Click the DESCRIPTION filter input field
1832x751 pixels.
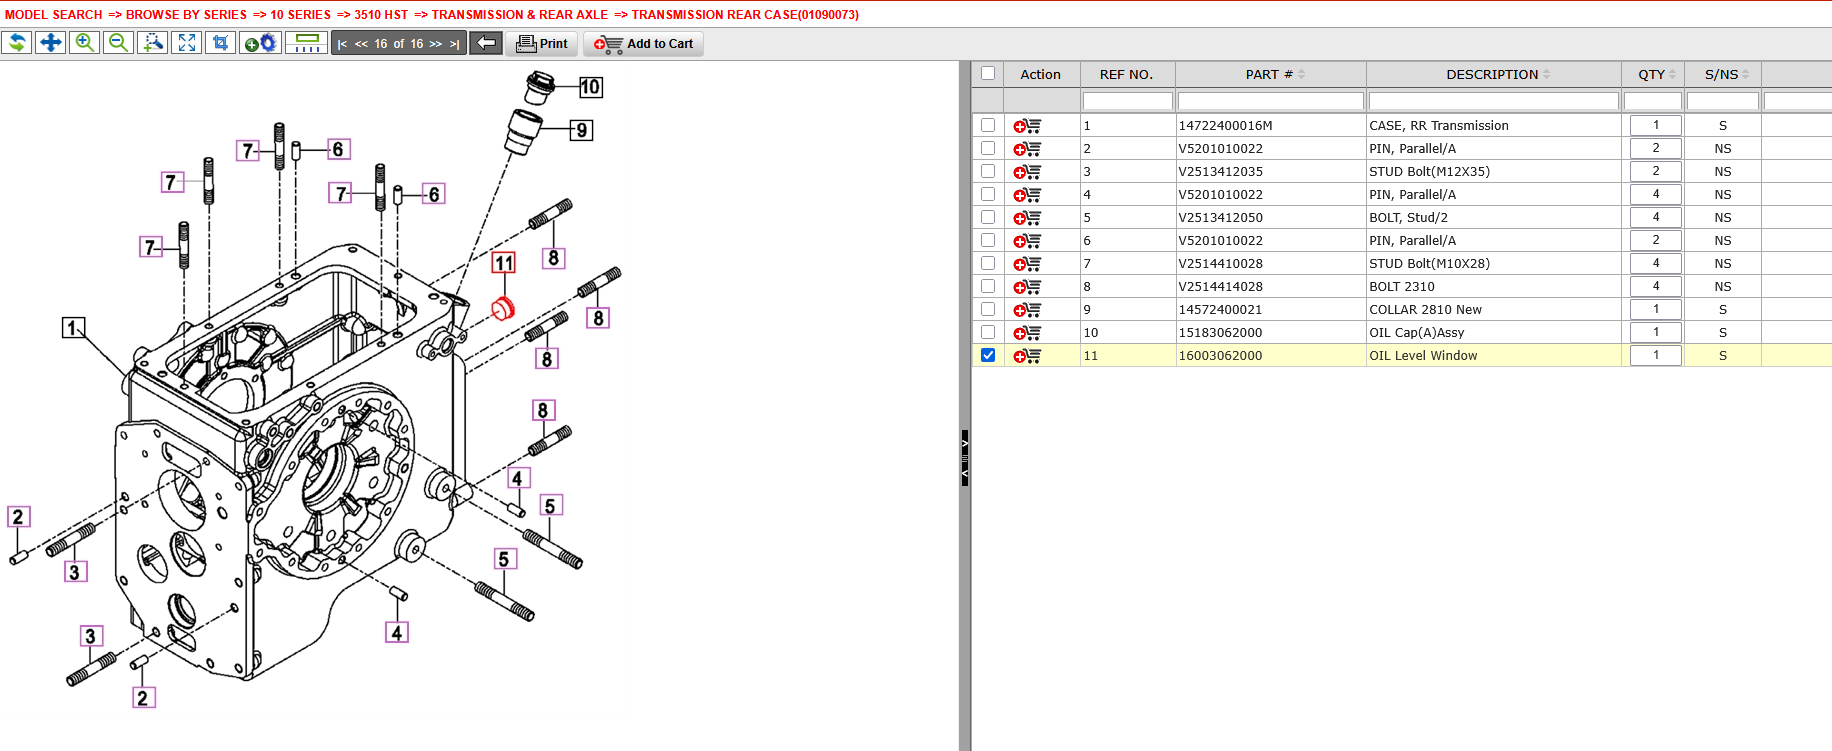[x=1493, y=101]
